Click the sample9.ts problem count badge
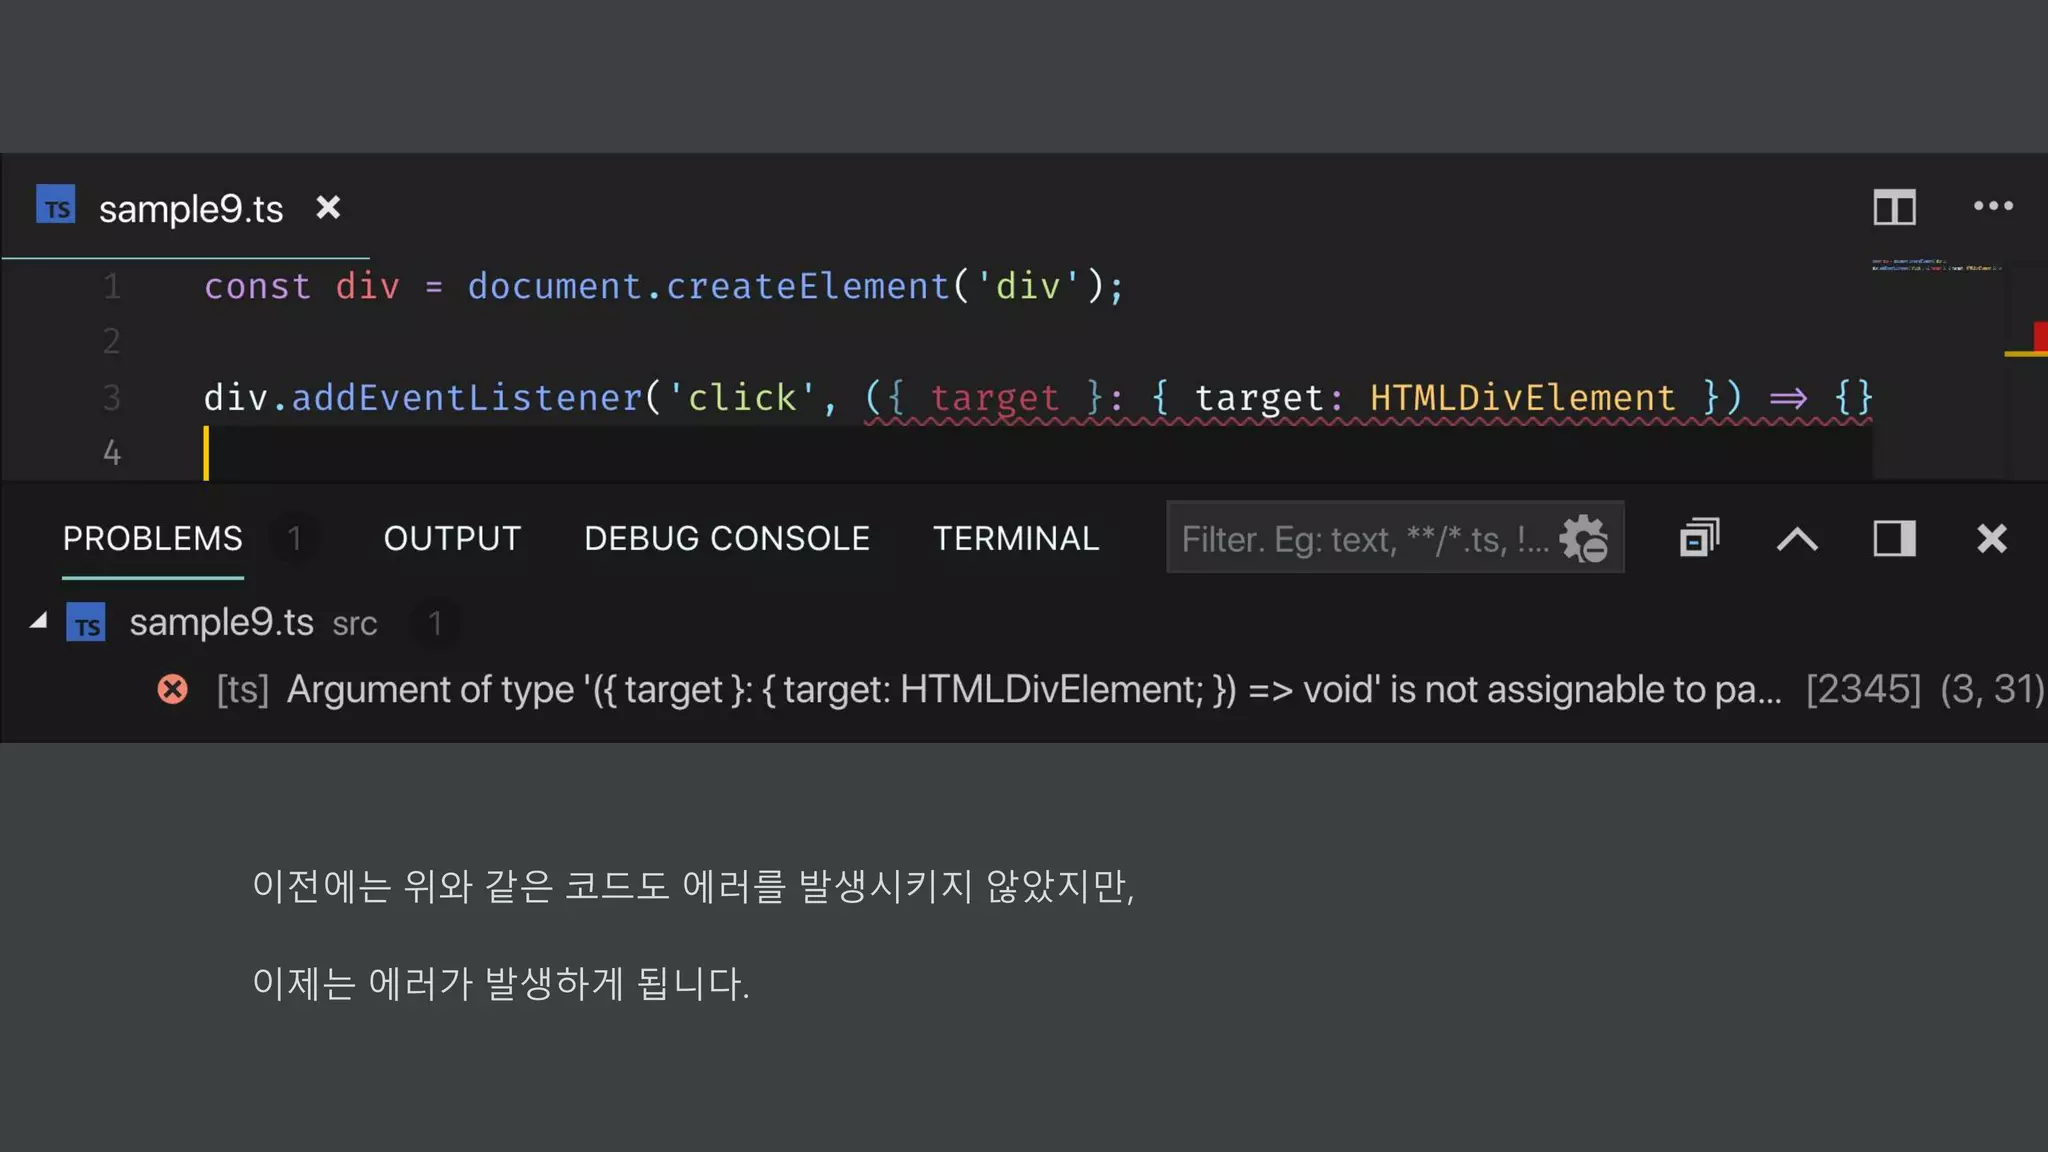The width and height of the screenshot is (2048, 1152). point(435,623)
